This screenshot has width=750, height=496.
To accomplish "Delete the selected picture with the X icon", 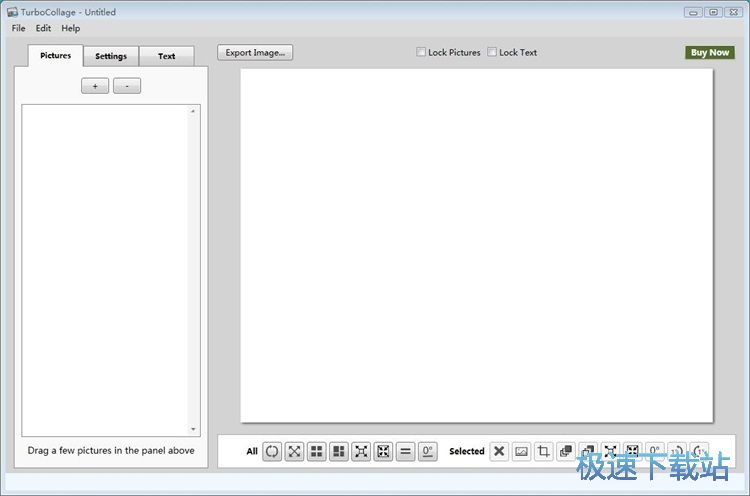I will 499,451.
